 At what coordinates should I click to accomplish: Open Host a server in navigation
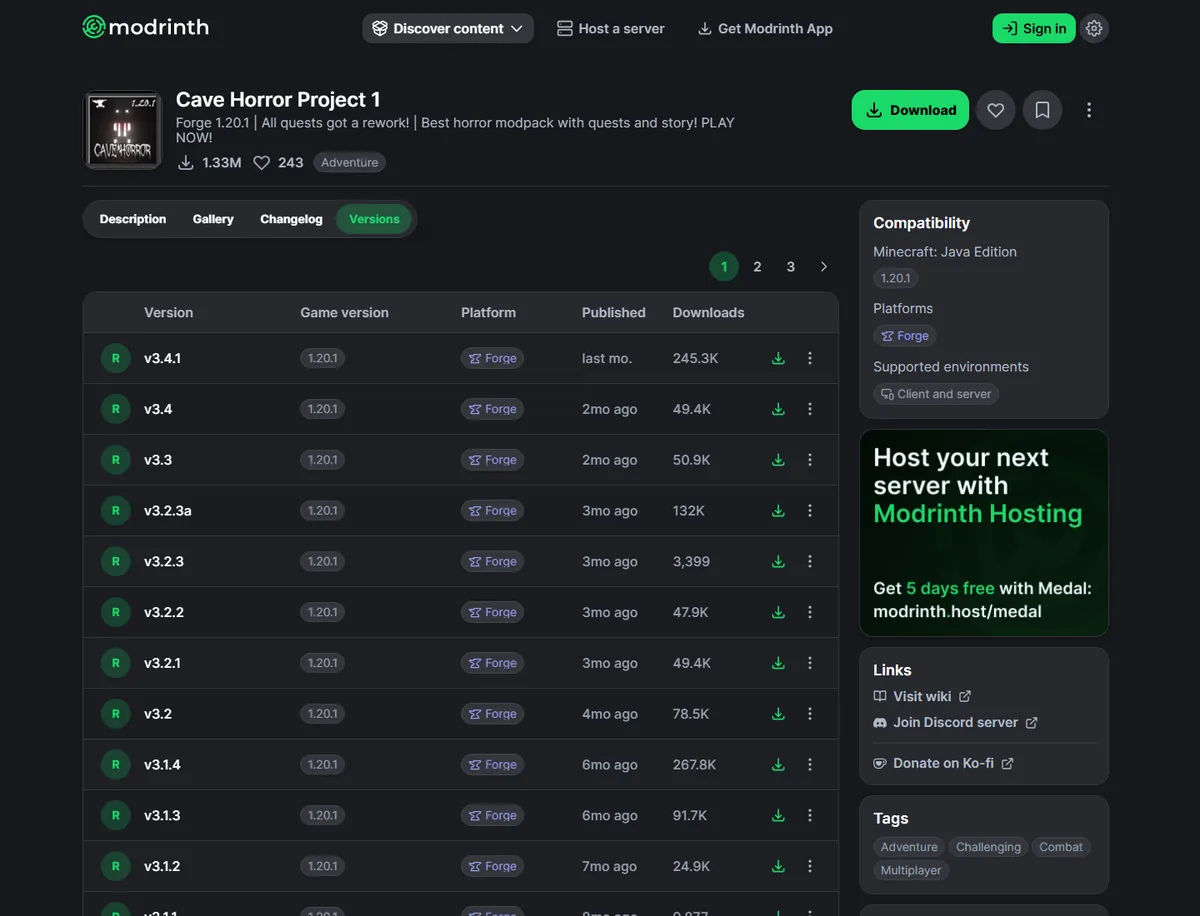611,28
